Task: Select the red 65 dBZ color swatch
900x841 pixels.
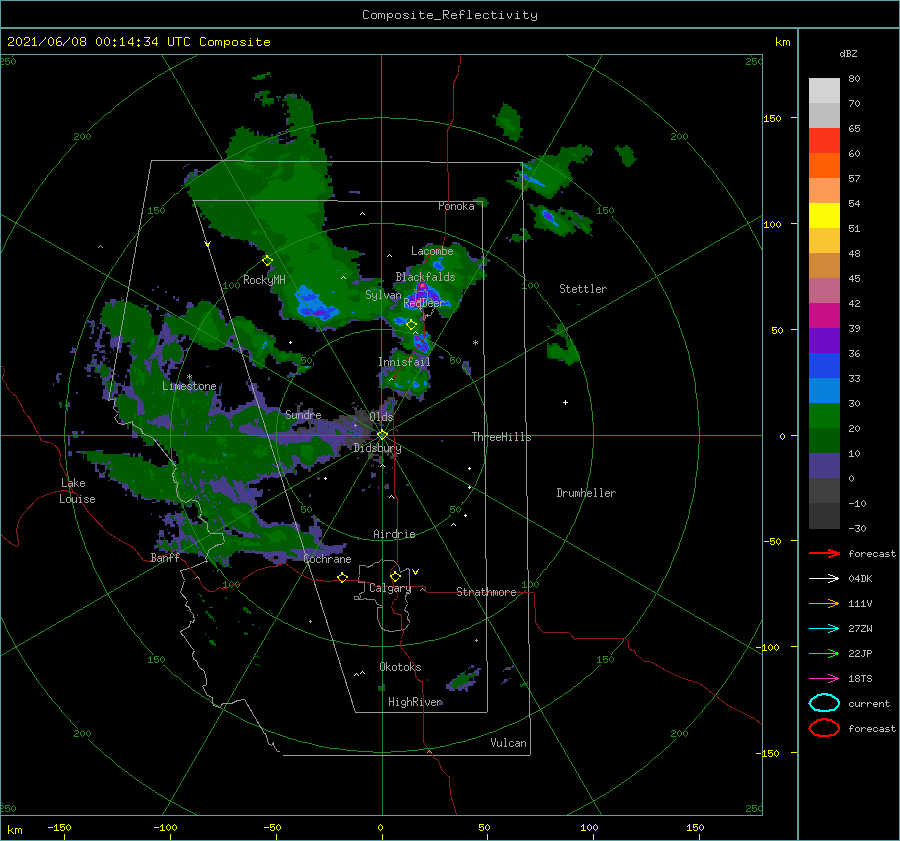Action: click(824, 141)
